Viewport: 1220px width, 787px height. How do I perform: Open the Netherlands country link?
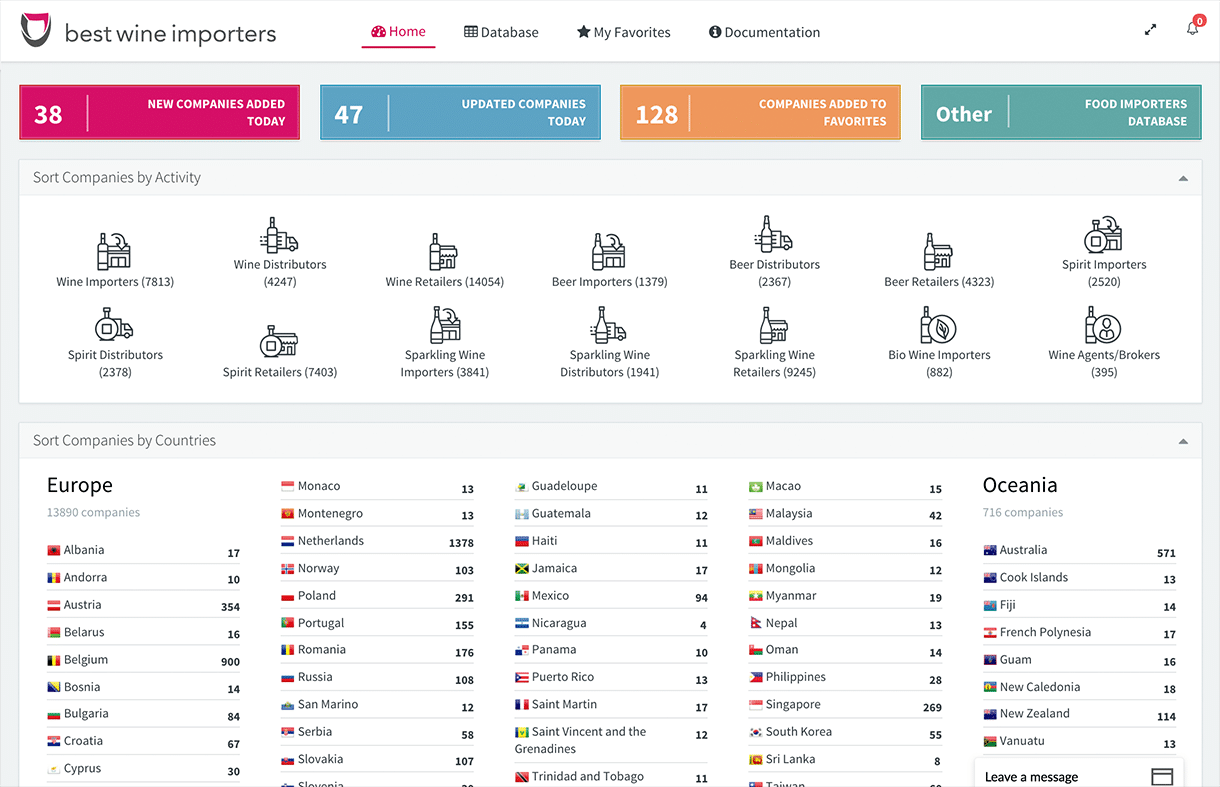point(331,541)
